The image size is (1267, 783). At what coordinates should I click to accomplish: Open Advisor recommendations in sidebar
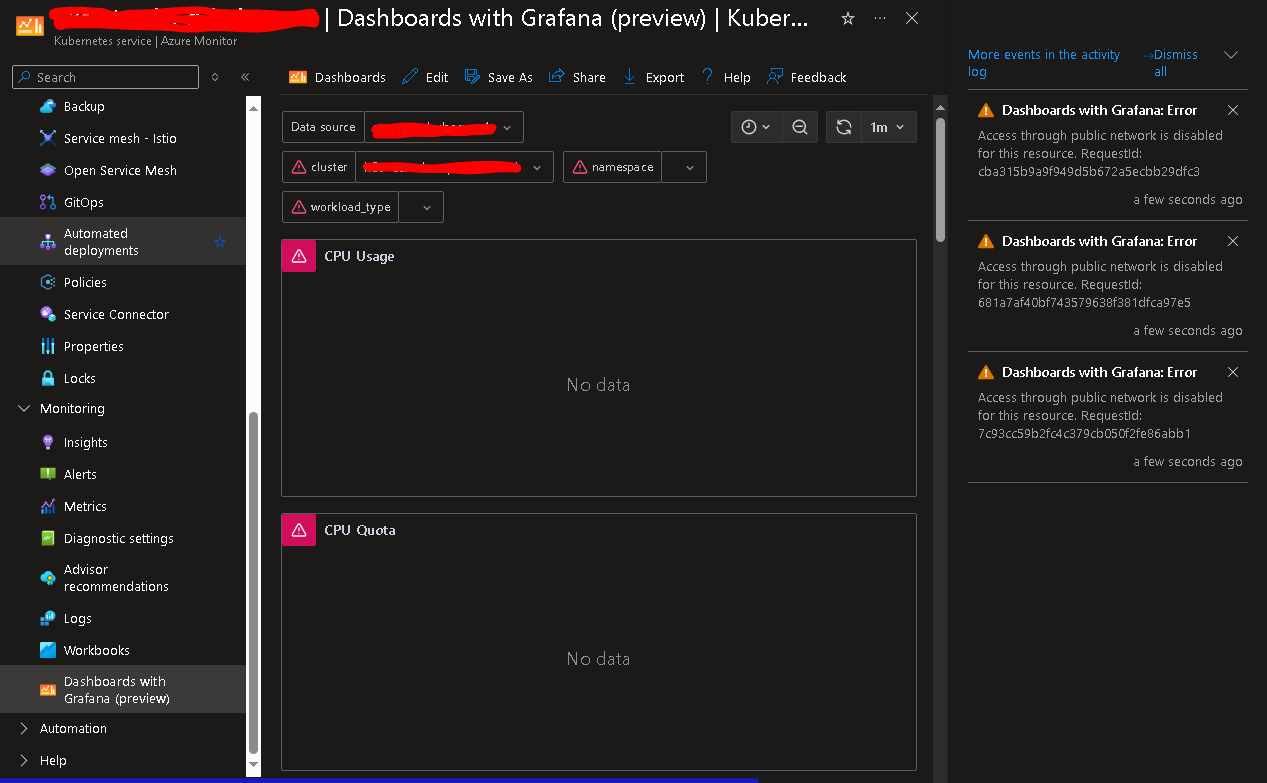point(116,578)
